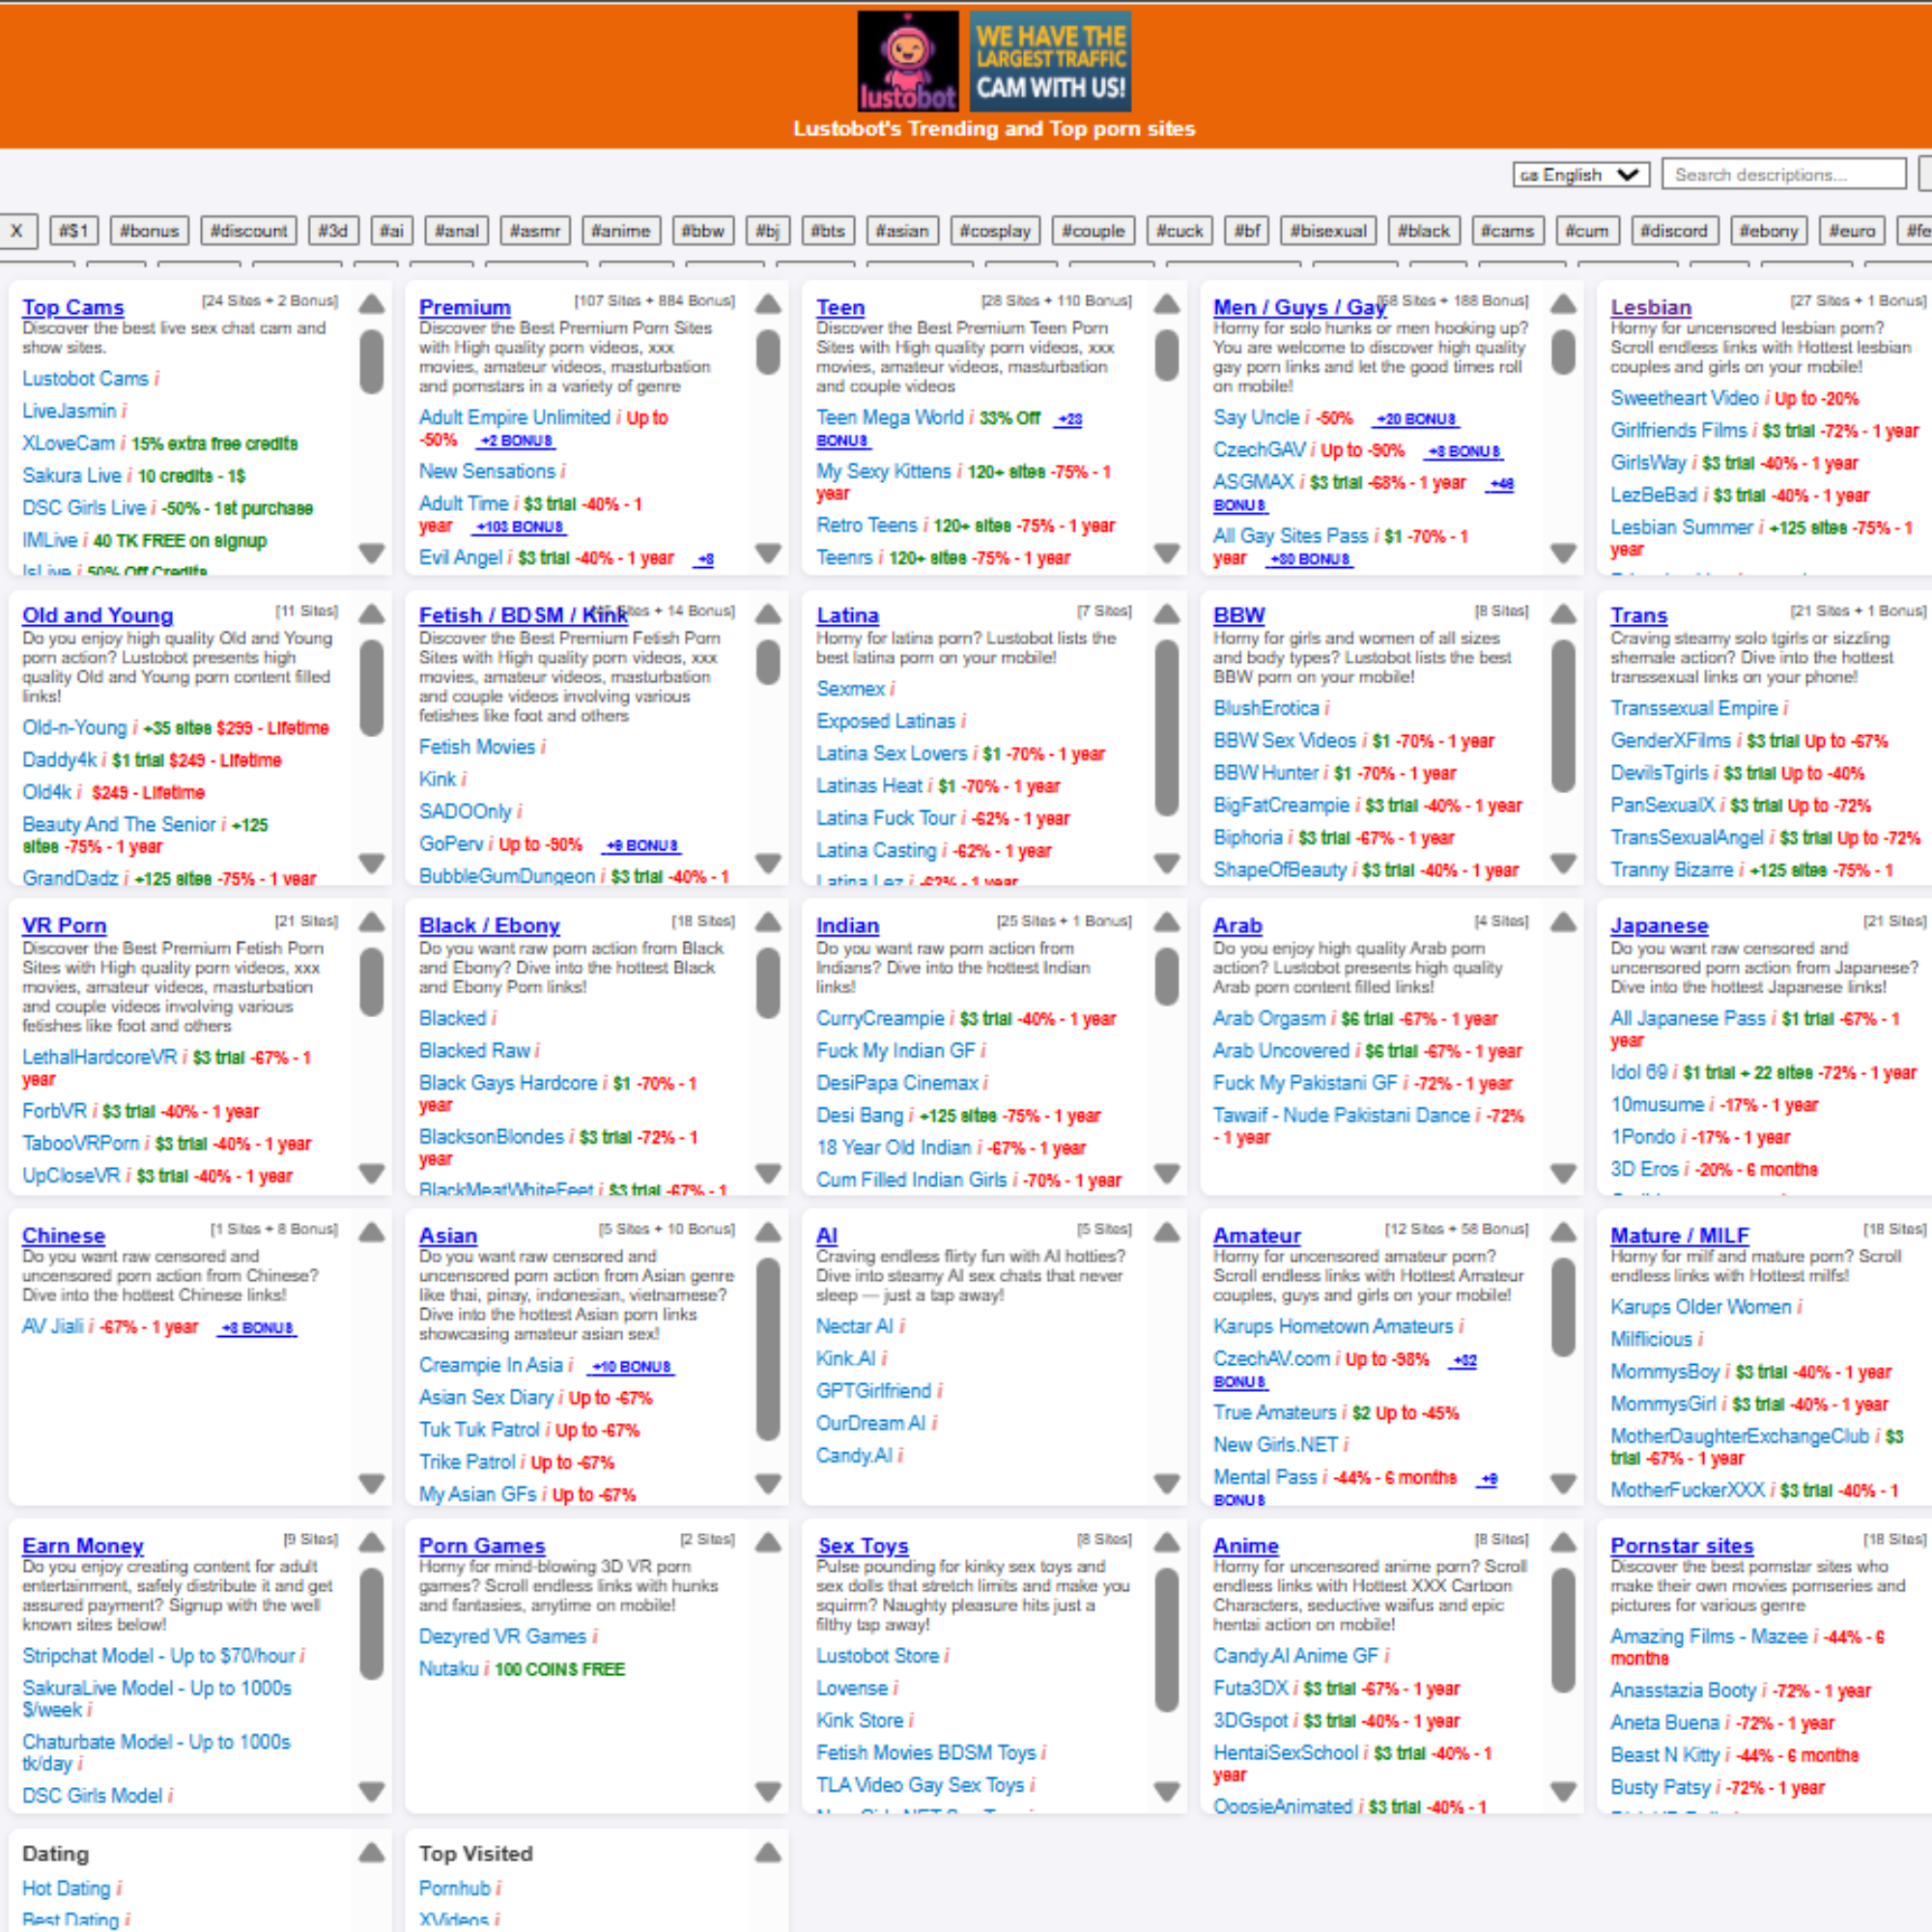Open the Karups Hometown Amateurs link
Image resolution: width=1932 pixels, height=1932 pixels.
click(1333, 1326)
